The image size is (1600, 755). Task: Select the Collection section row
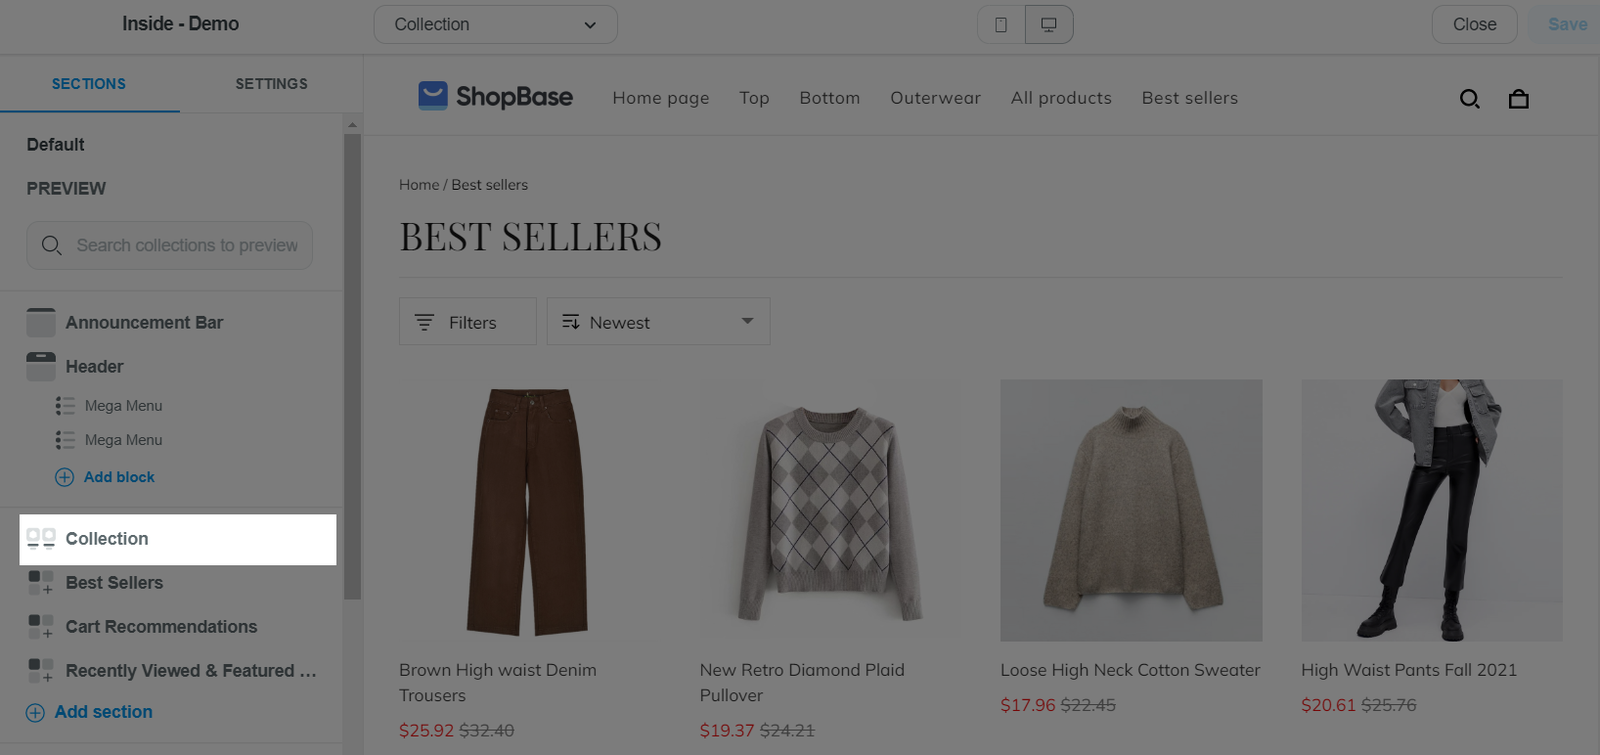click(x=178, y=540)
